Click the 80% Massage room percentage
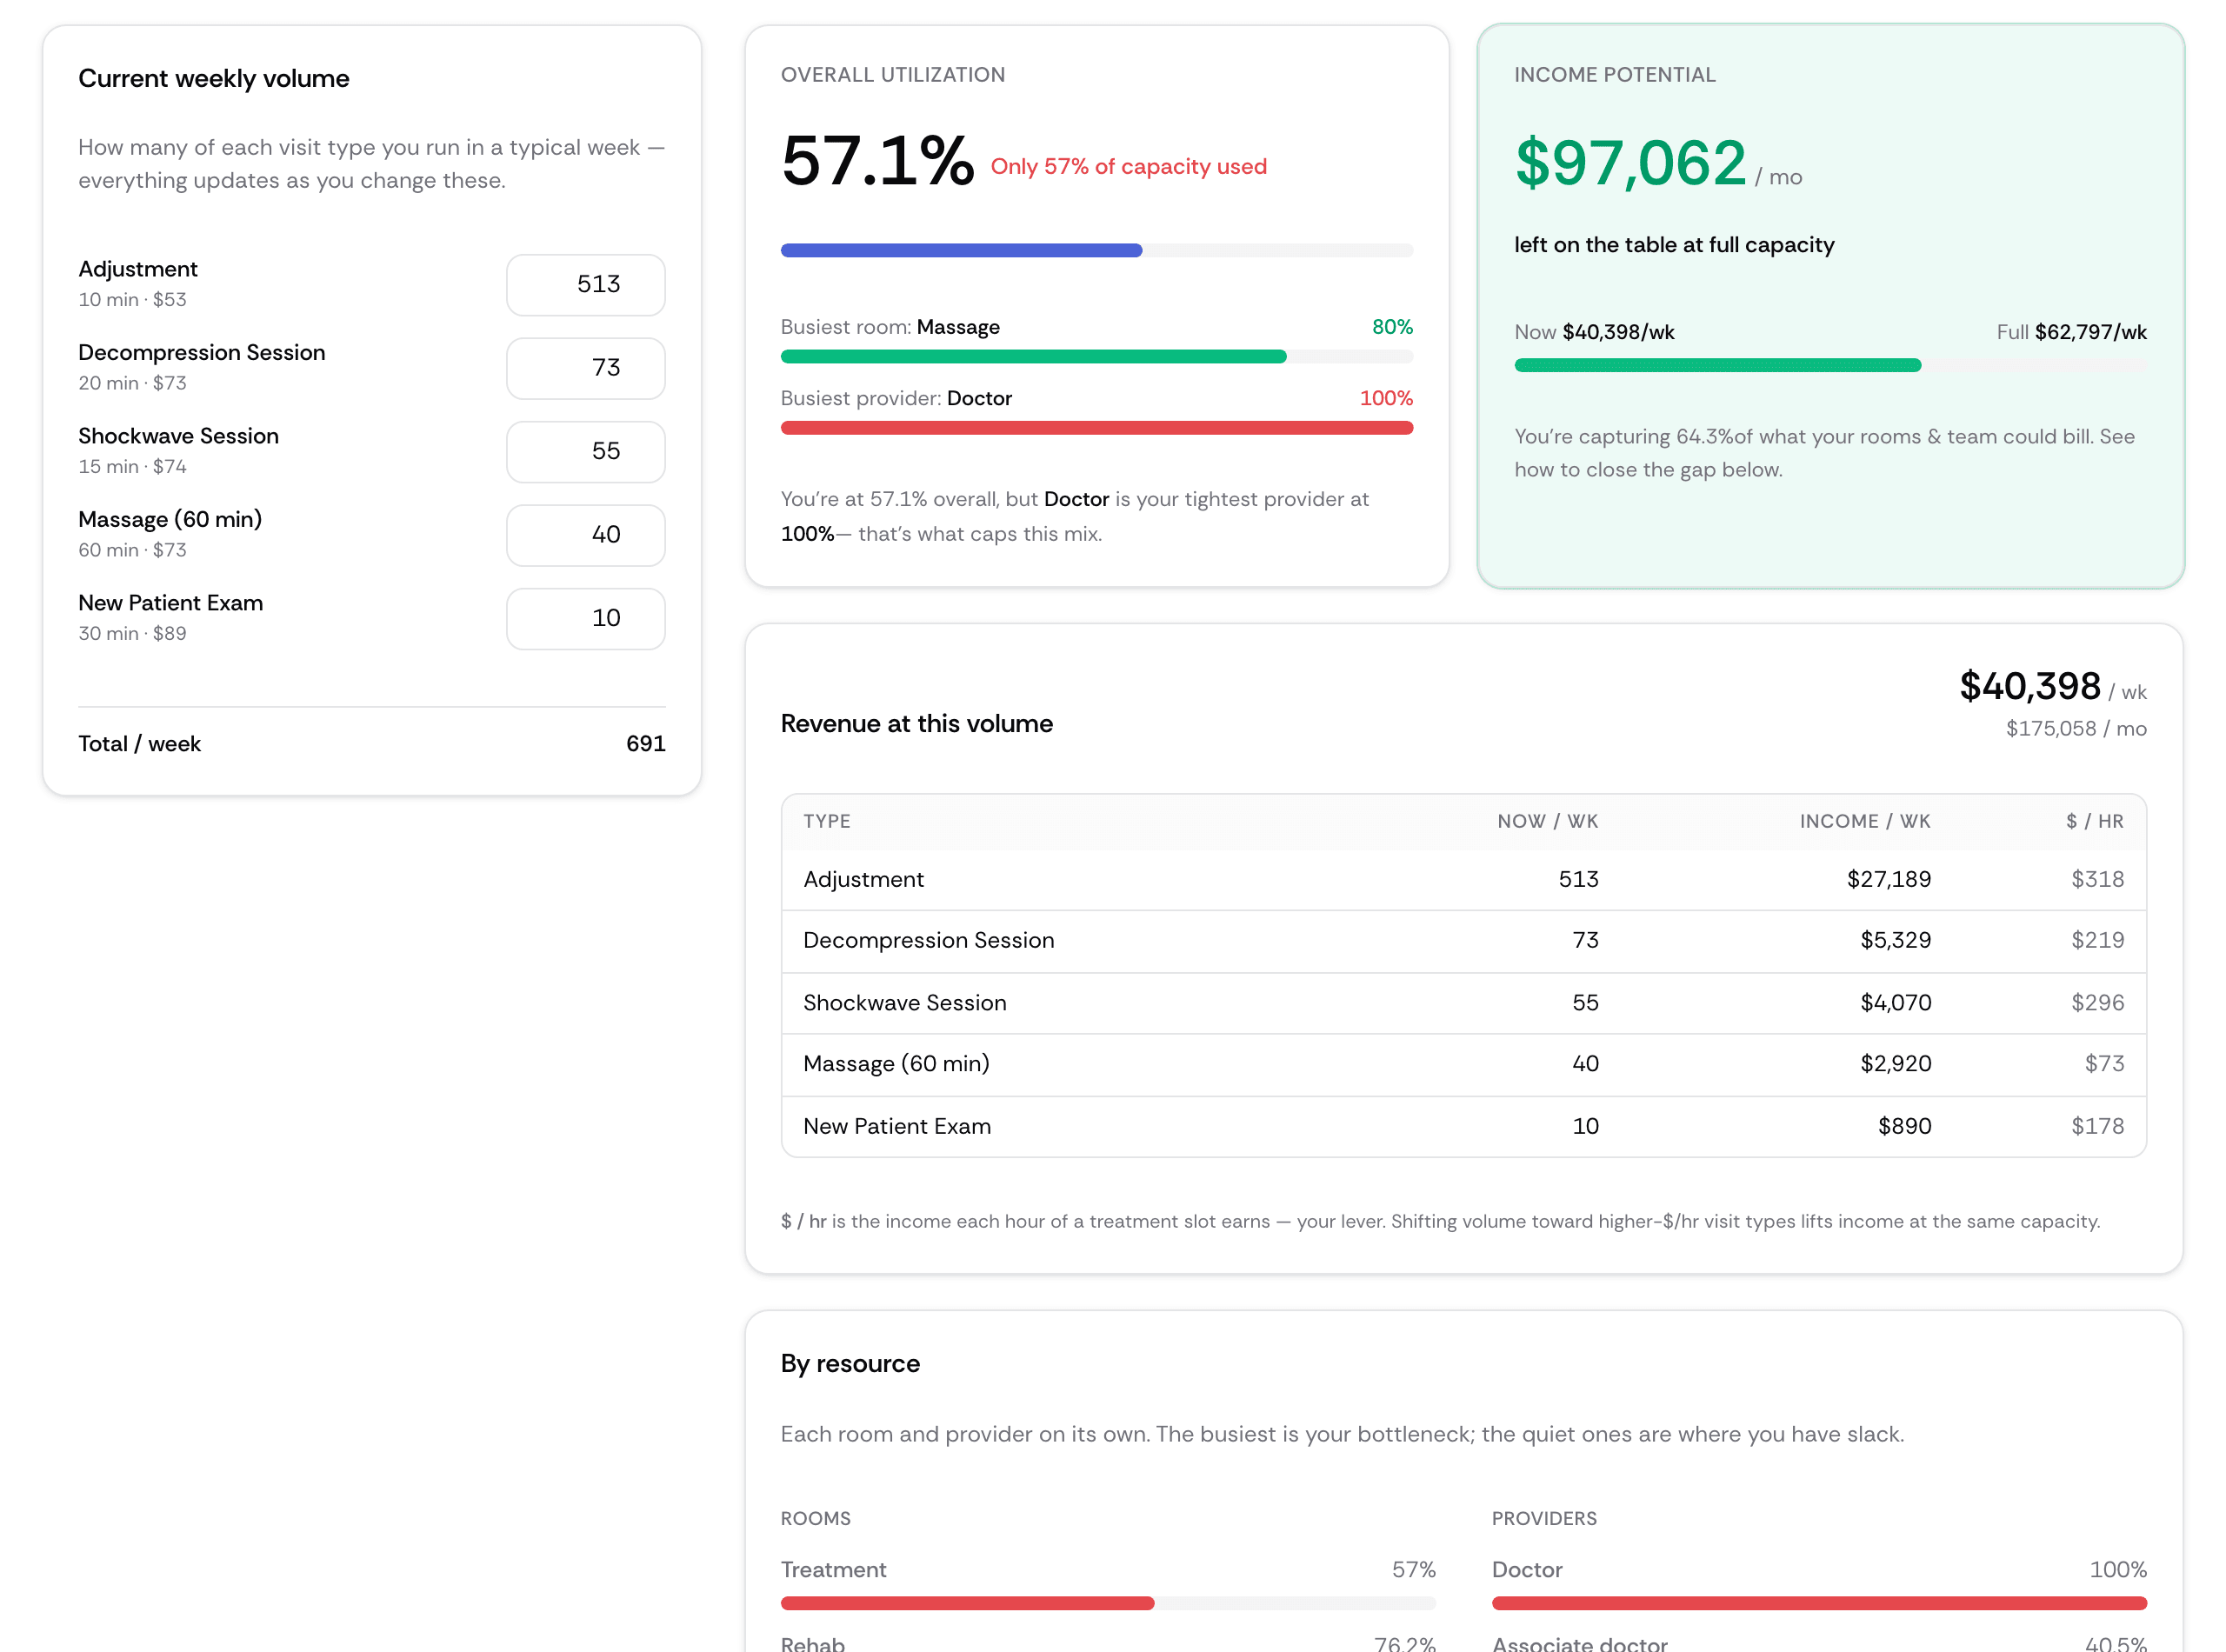This screenshot has width=2226, height=1652. pos(1392,327)
